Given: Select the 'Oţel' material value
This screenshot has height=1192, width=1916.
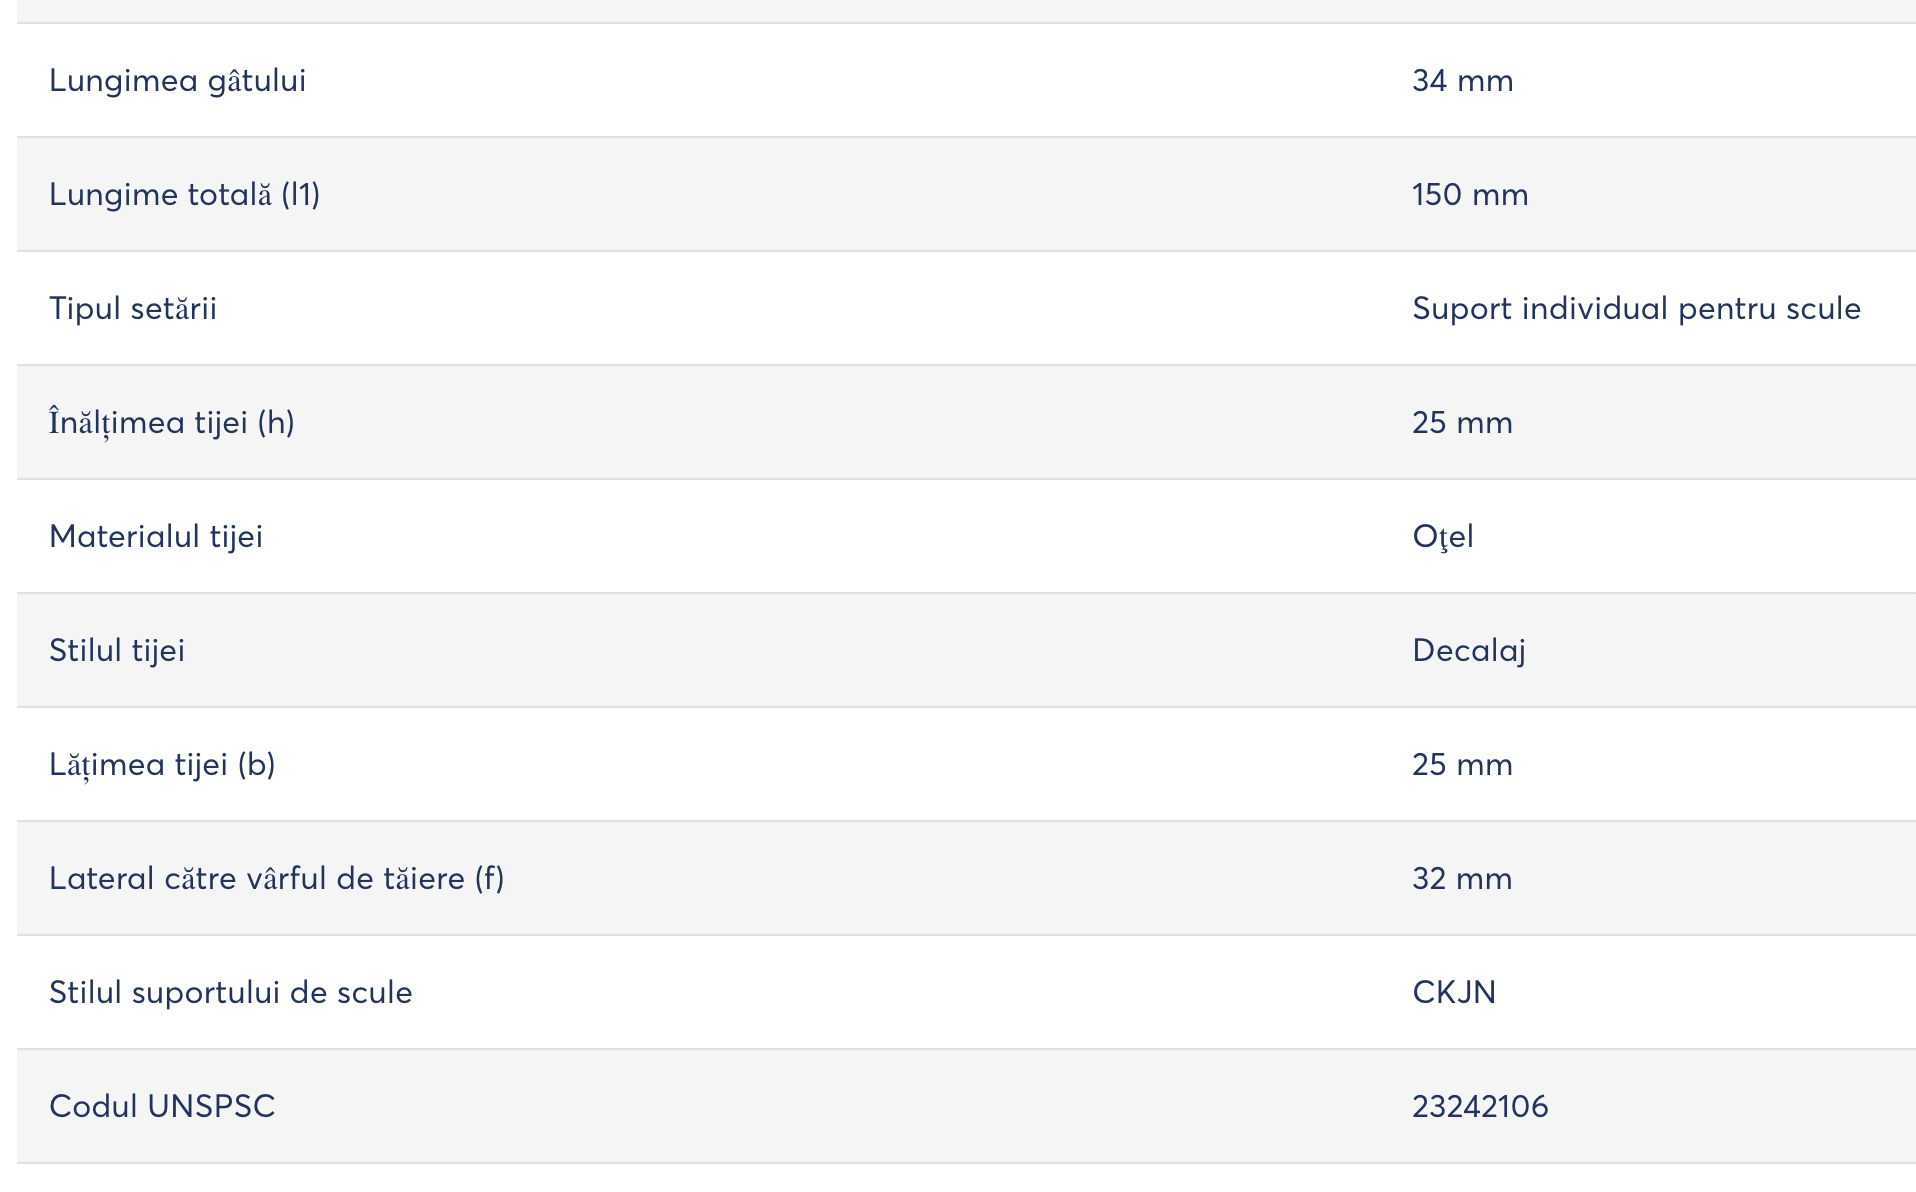Looking at the screenshot, I should 1442,537.
